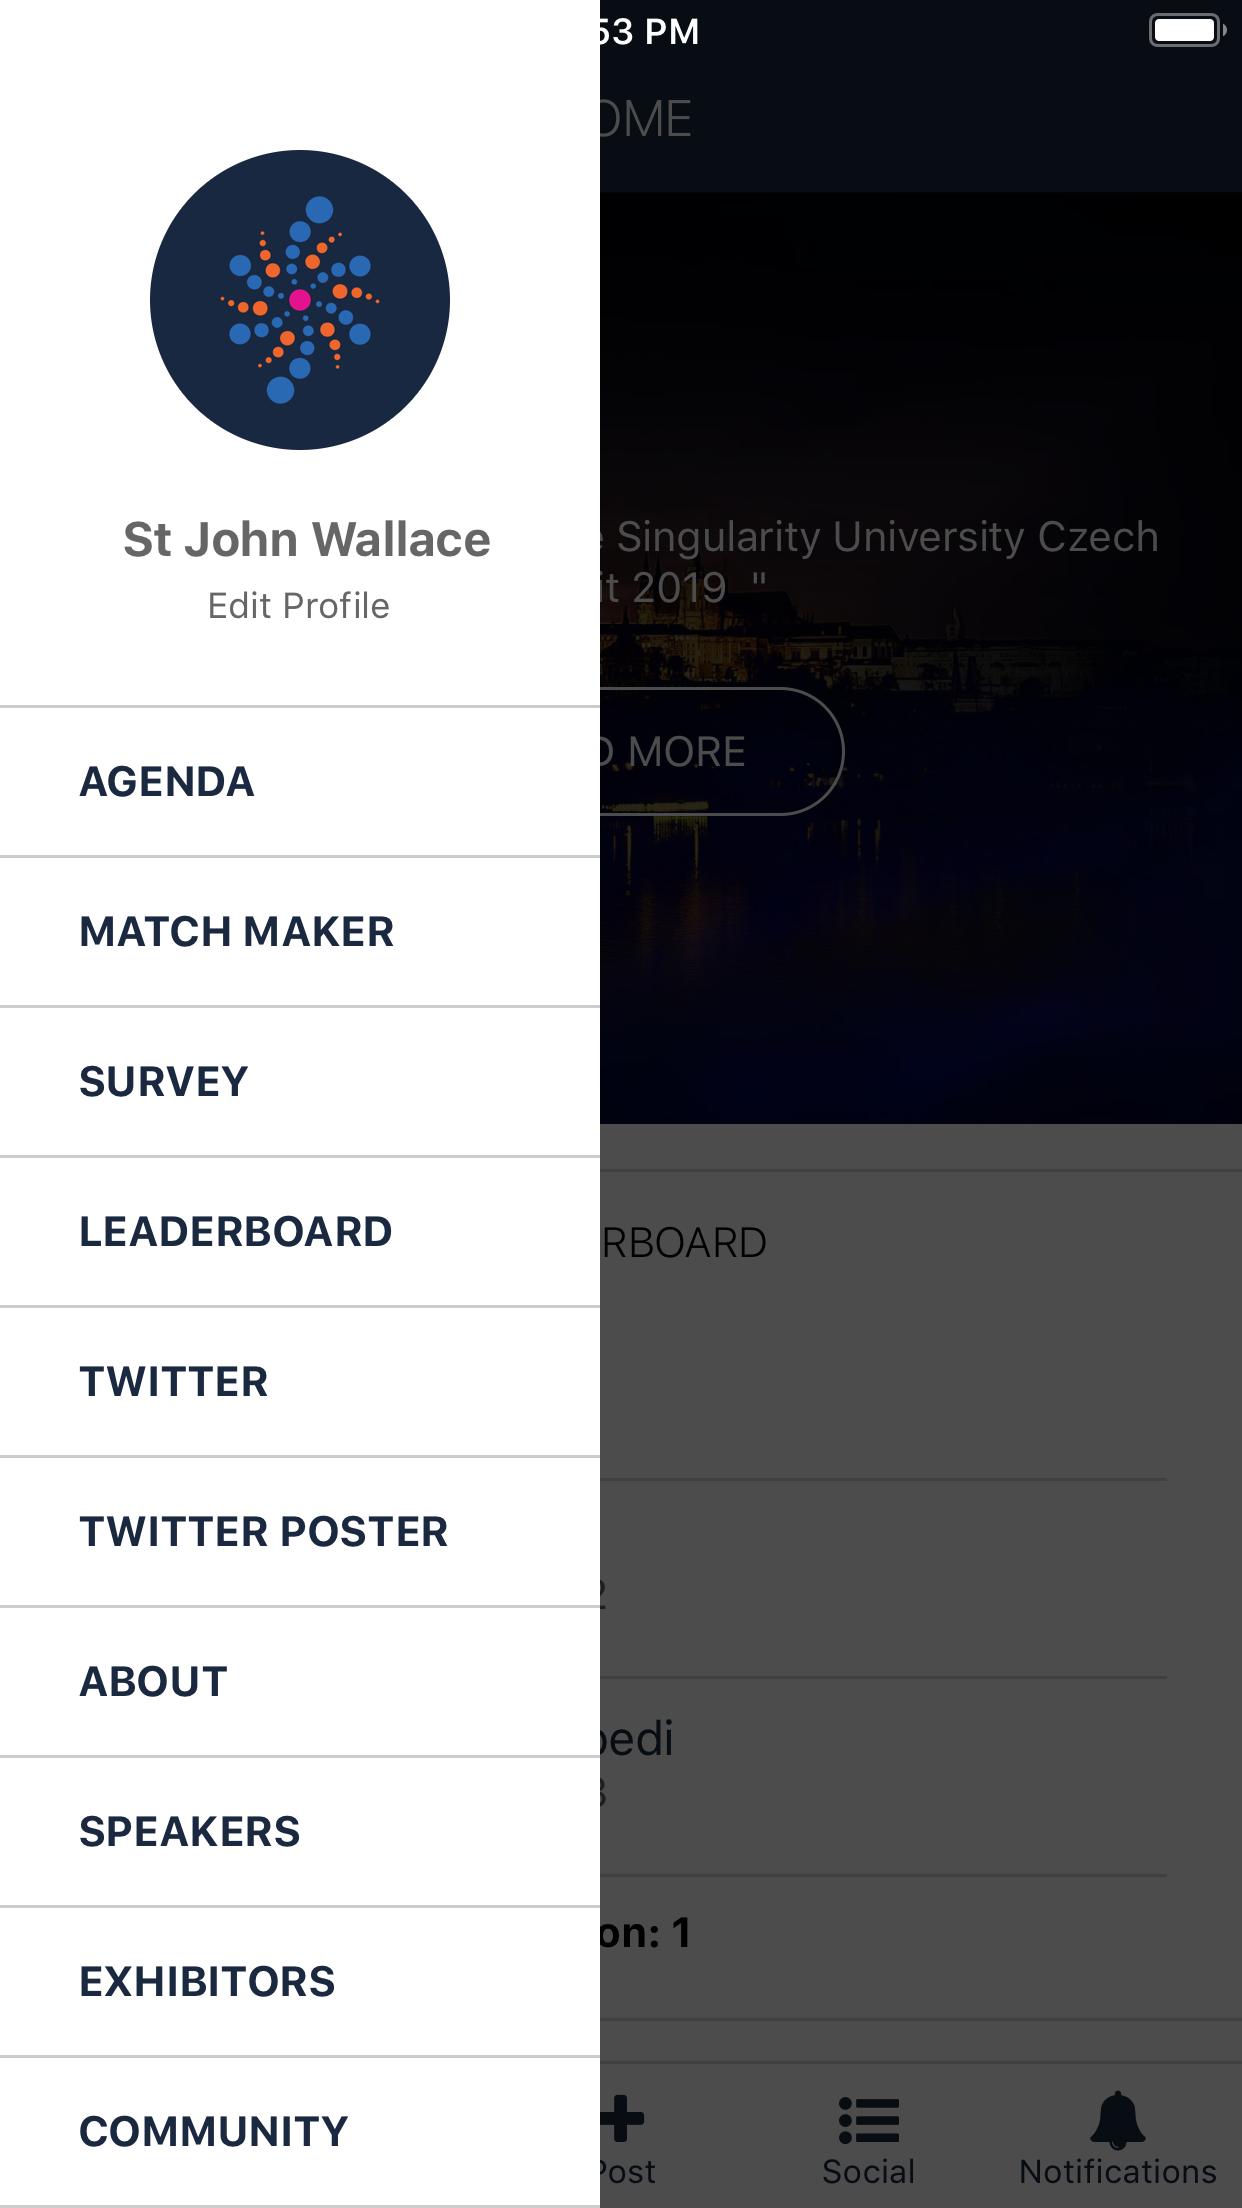This screenshot has width=1242, height=2208.
Task: Tap the profile avatar logo
Action: click(x=300, y=300)
